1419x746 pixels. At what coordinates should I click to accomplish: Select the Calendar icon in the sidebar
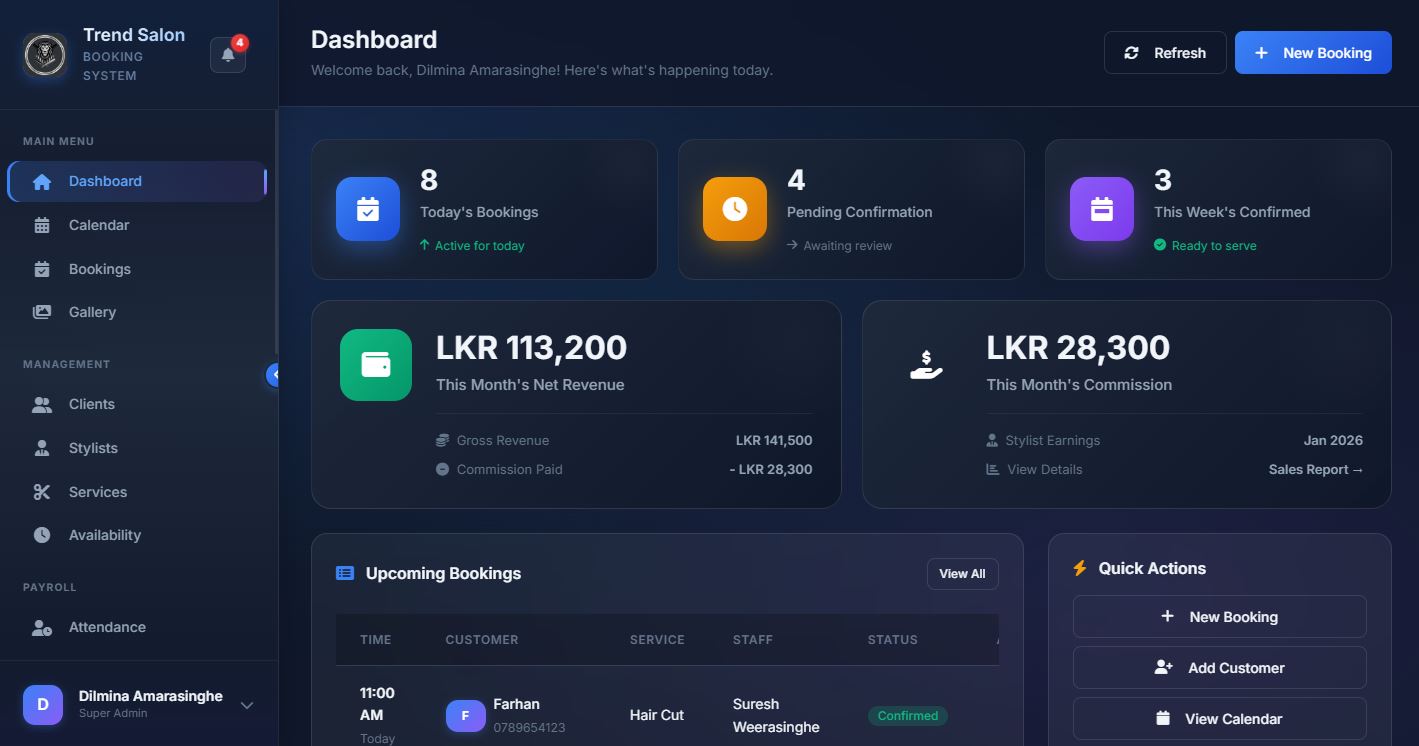tap(40, 225)
